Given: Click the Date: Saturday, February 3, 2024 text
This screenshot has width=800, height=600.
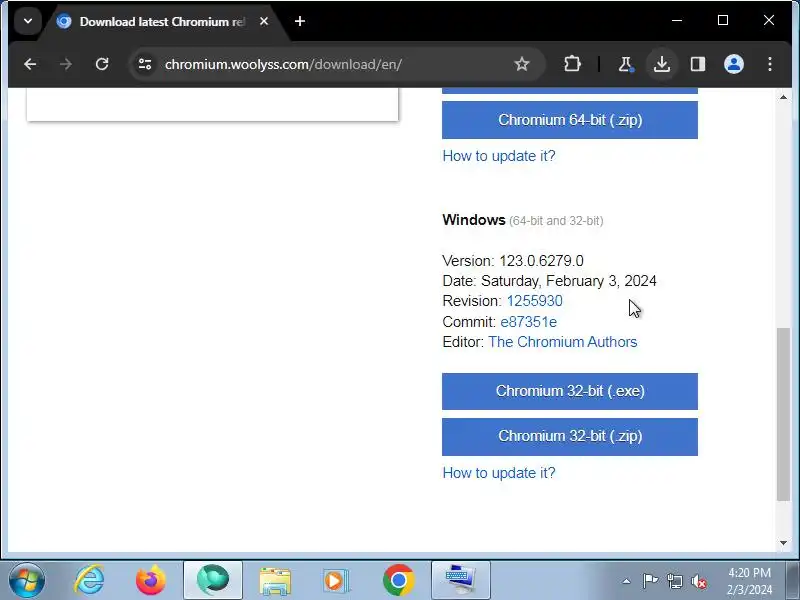Looking at the screenshot, I should tap(549, 281).
